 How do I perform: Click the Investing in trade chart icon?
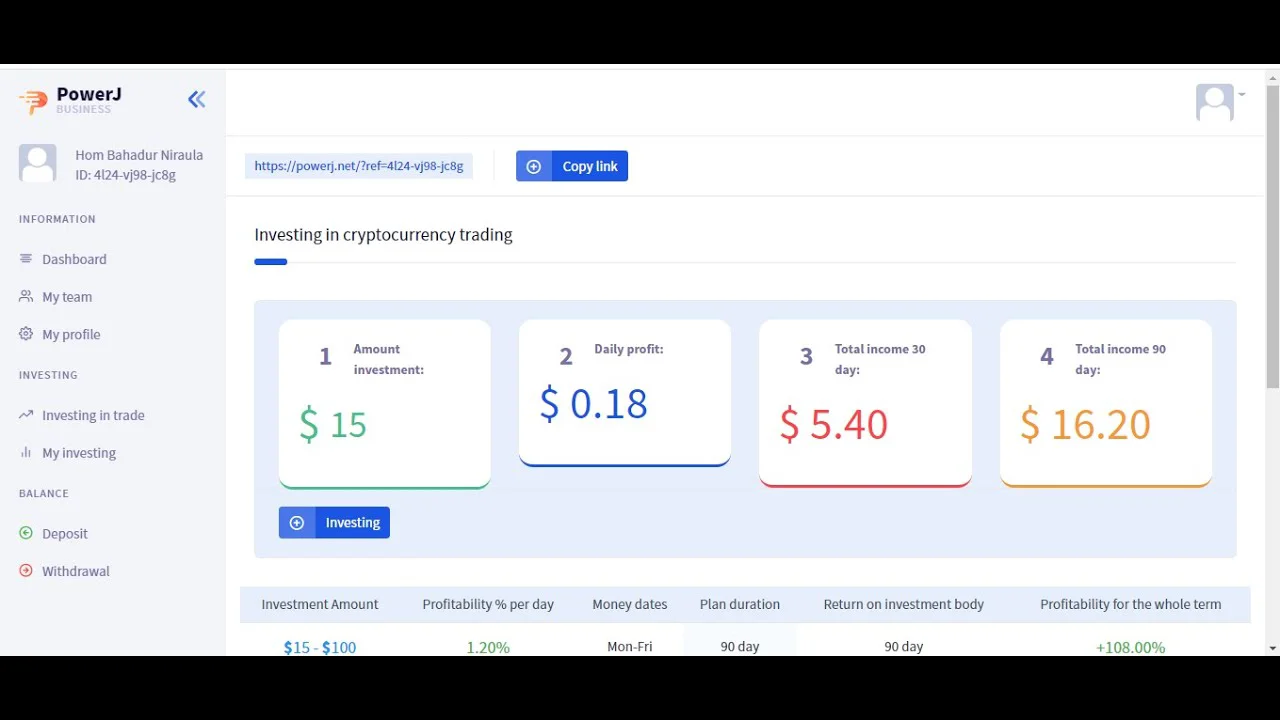pyautogui.click(x=26, y=415)
